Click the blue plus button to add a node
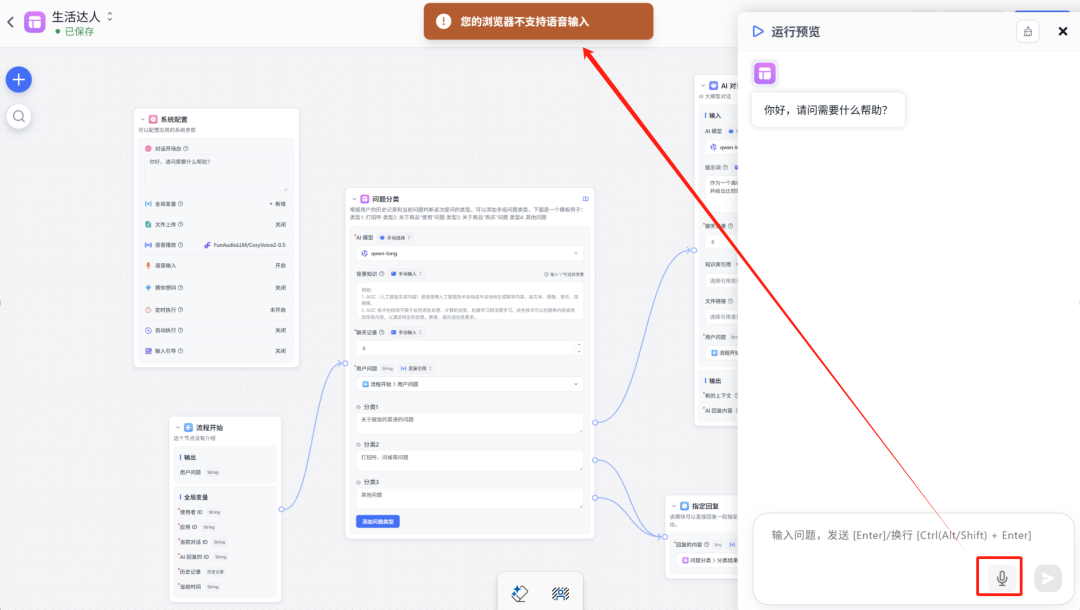 18,79
